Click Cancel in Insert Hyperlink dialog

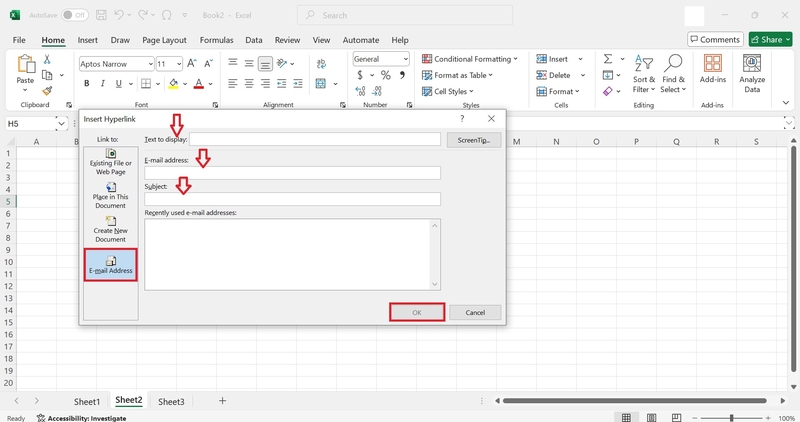coord(475,312)
